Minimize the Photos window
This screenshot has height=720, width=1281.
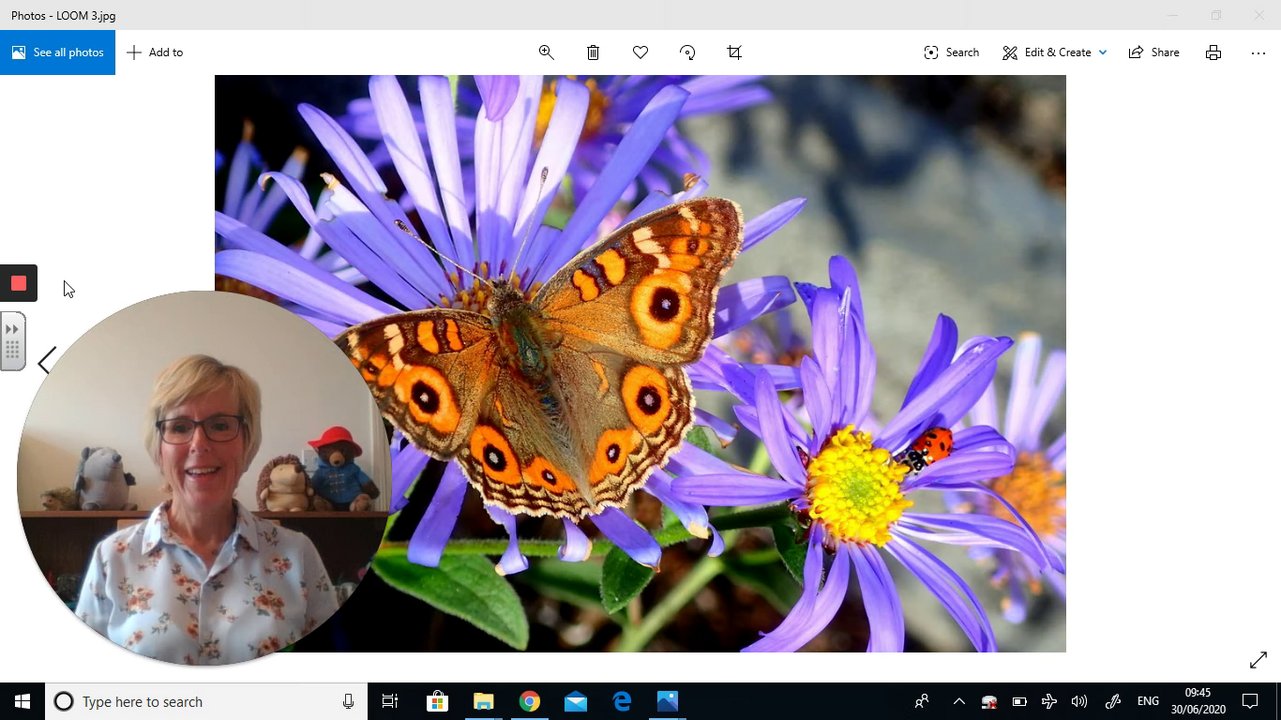[x=1172, y=15]
